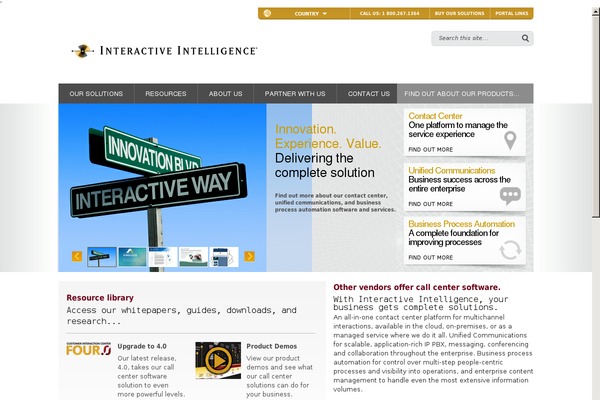Open the Our Solutions menu
This screenshot has height=400, width=600.
pyautogui.click(x=96, y=94)
